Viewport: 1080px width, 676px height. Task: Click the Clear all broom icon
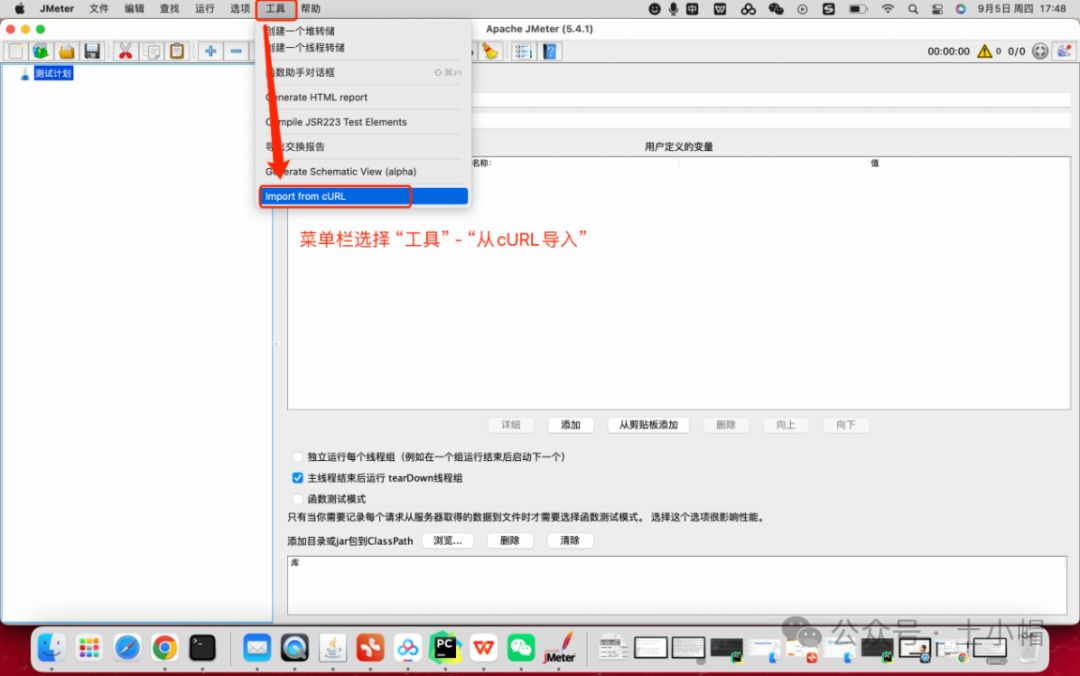pos(490,51)
